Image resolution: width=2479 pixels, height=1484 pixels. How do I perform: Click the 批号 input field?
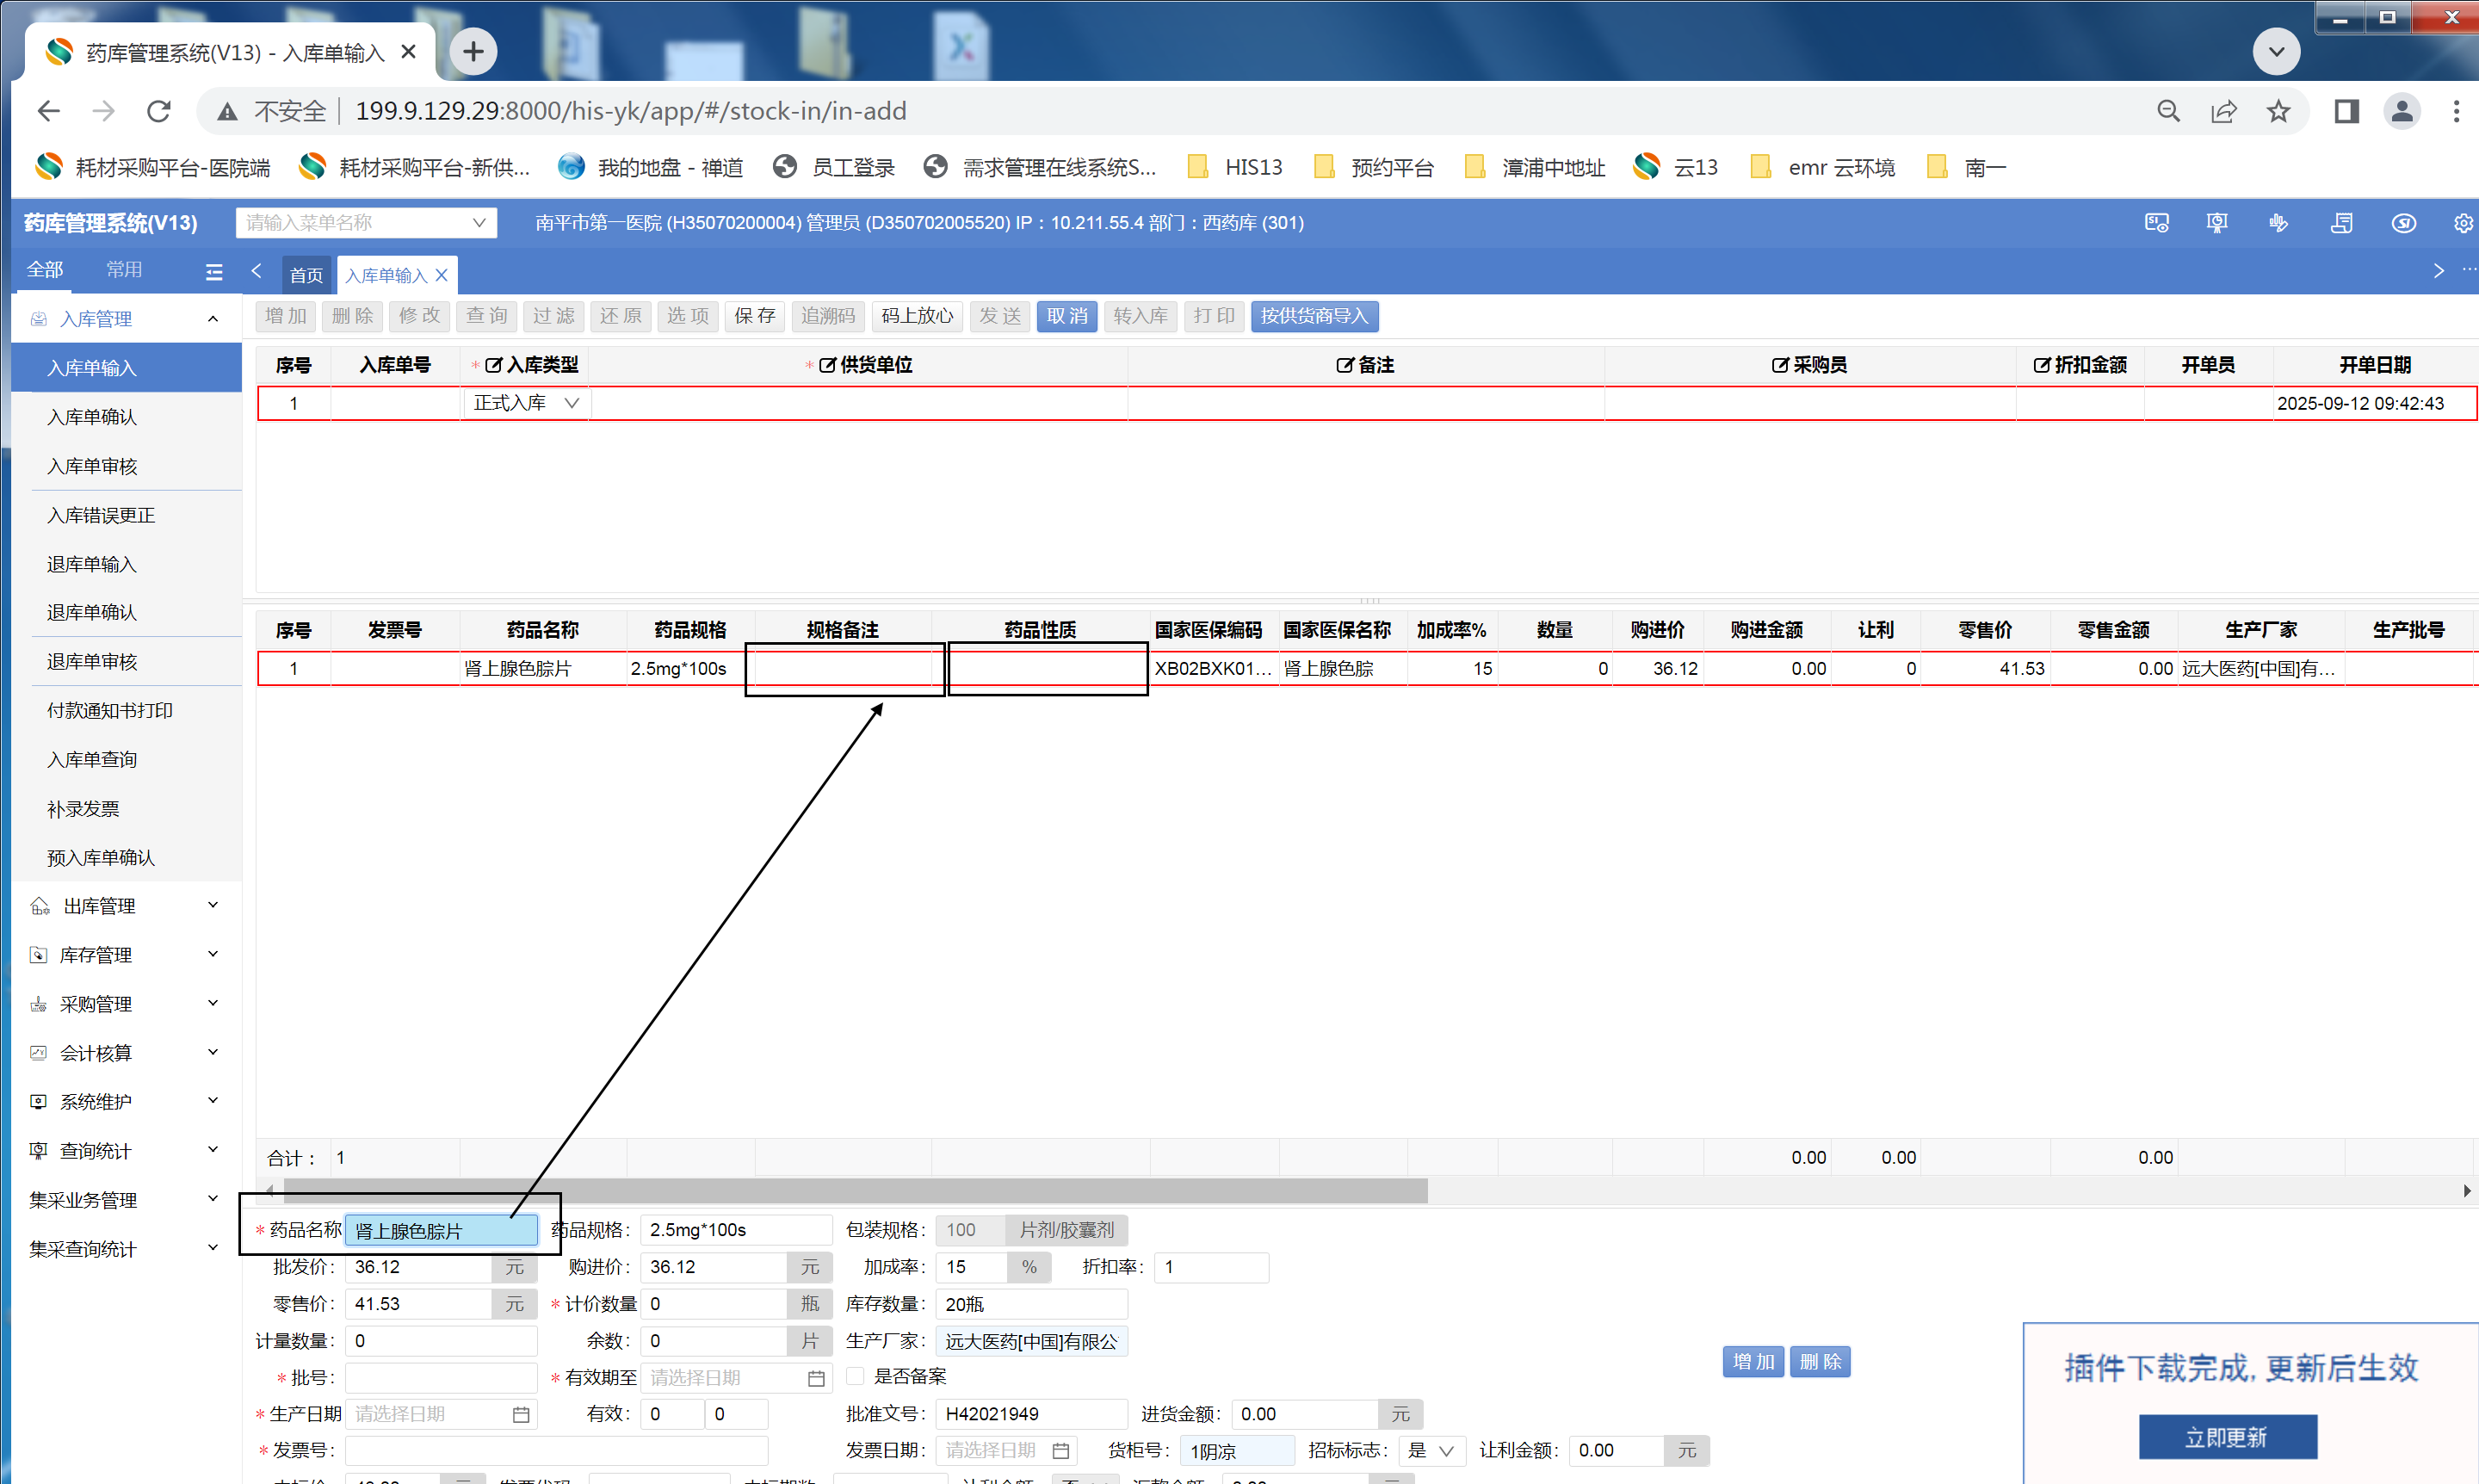coord(440,1378)
